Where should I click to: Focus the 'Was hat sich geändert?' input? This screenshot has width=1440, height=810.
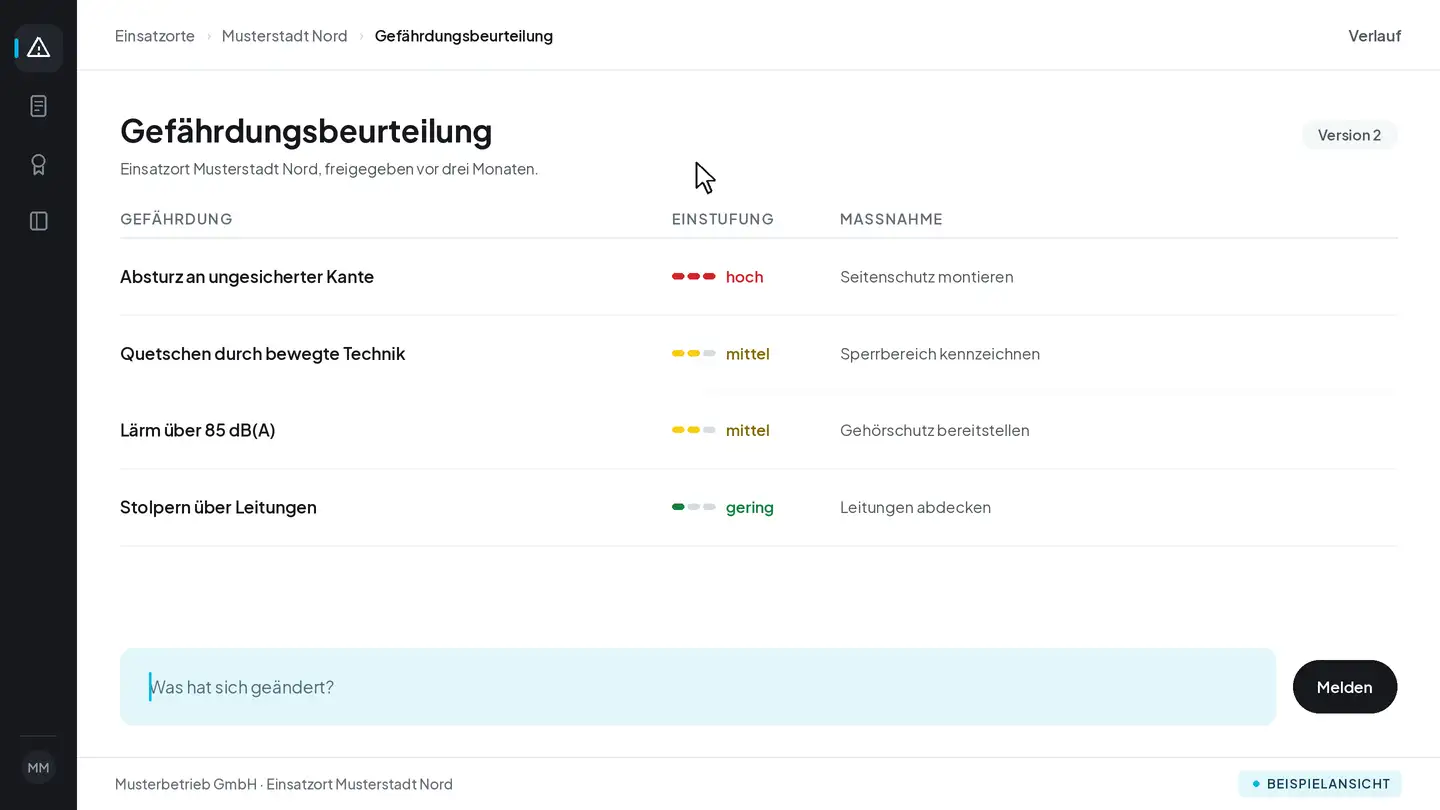[x=698, y=687]
